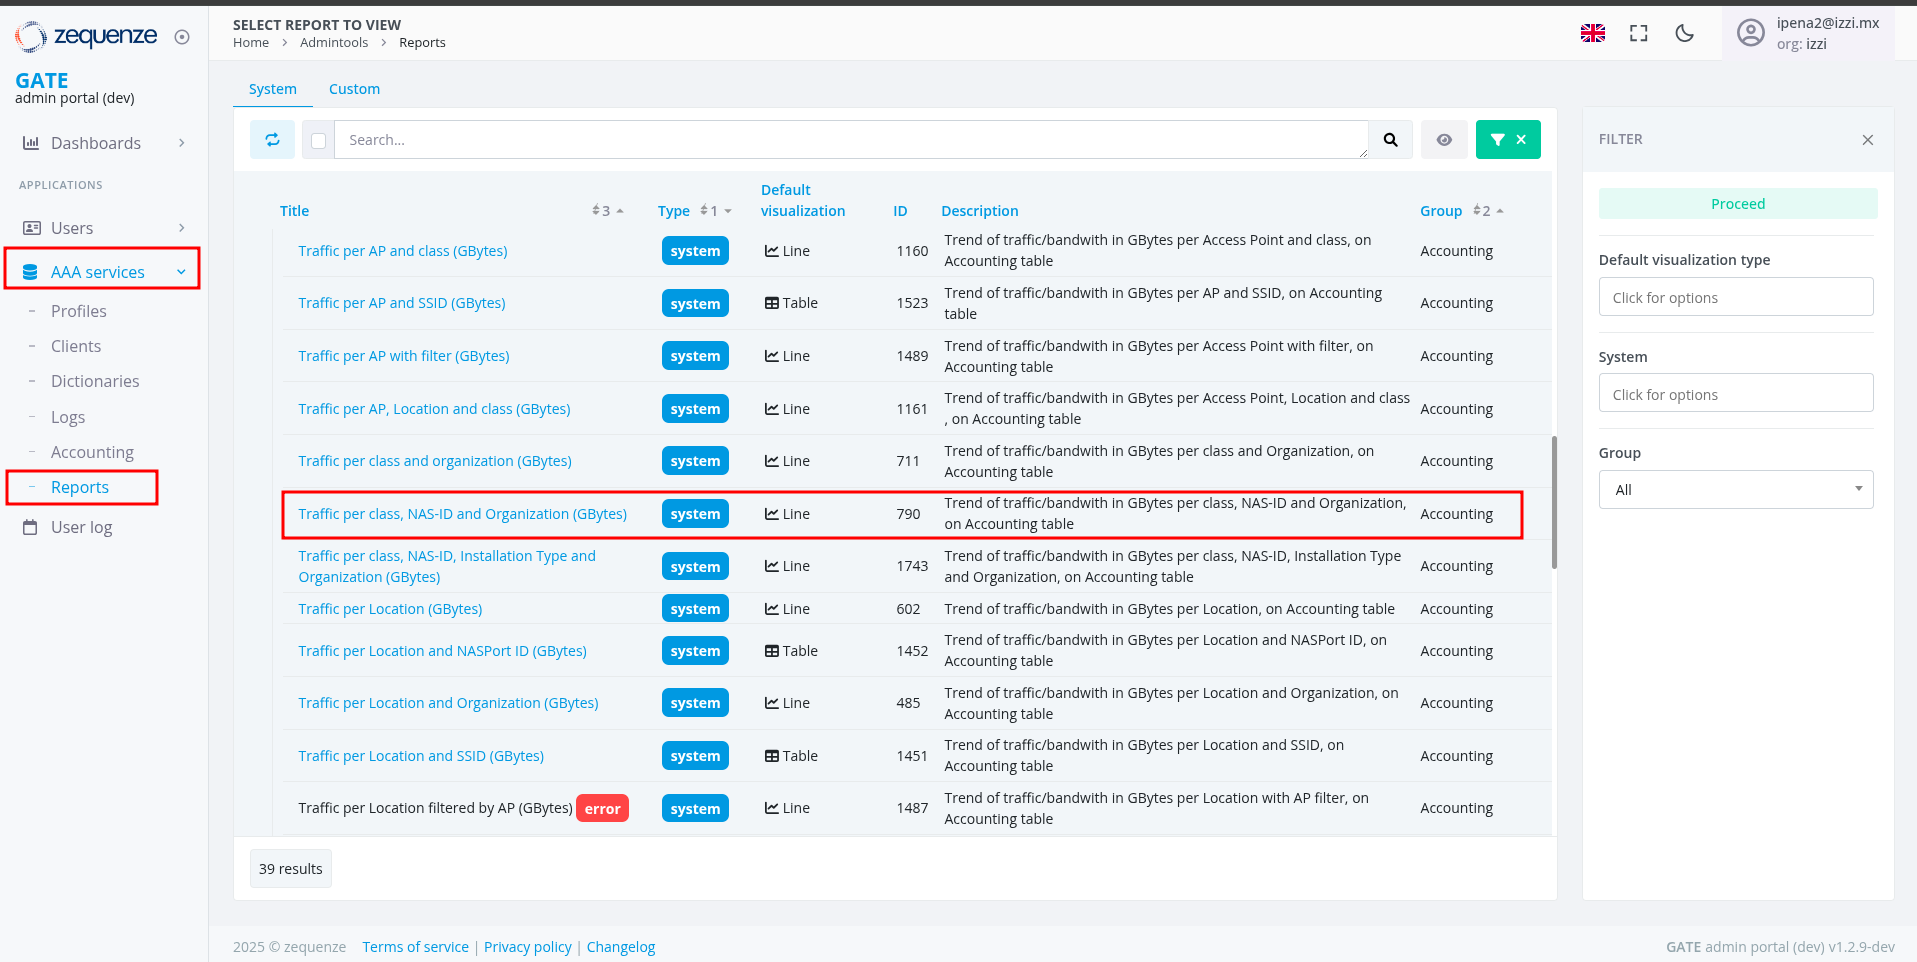Open Reports in the sidebar

pyautogui.click(x=80, y=487)
